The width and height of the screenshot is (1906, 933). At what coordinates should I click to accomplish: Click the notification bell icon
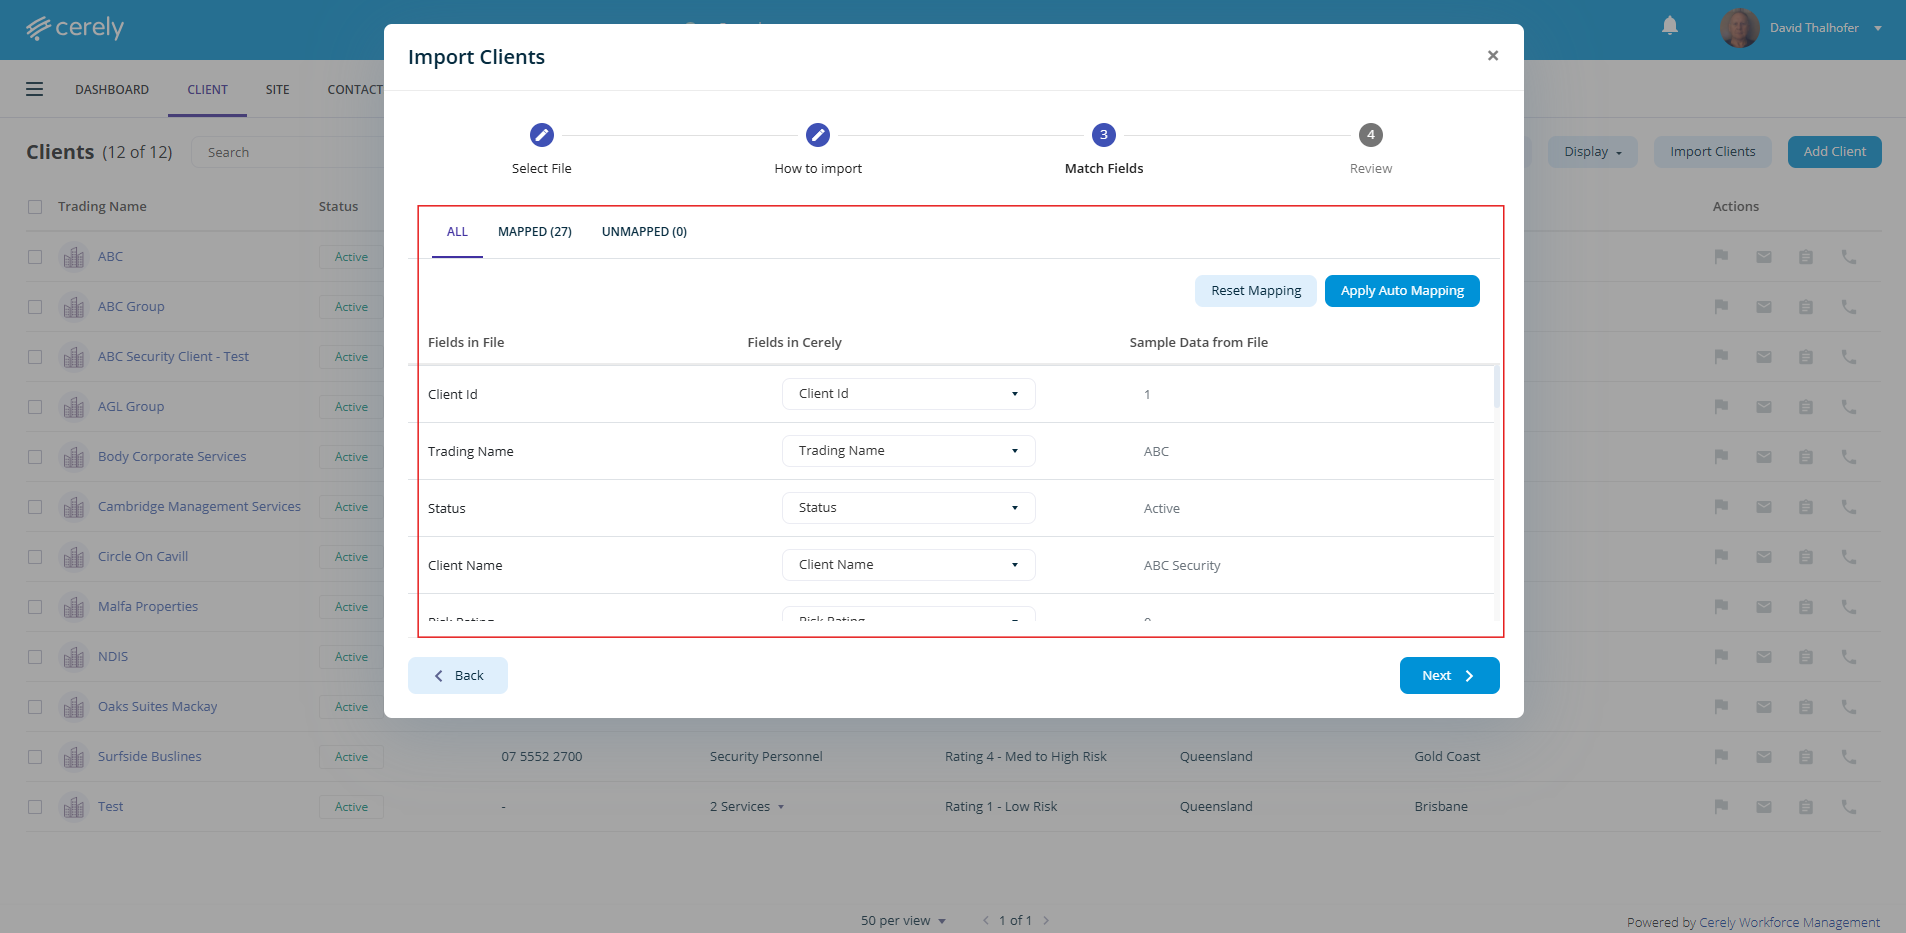pos(1669,26)
